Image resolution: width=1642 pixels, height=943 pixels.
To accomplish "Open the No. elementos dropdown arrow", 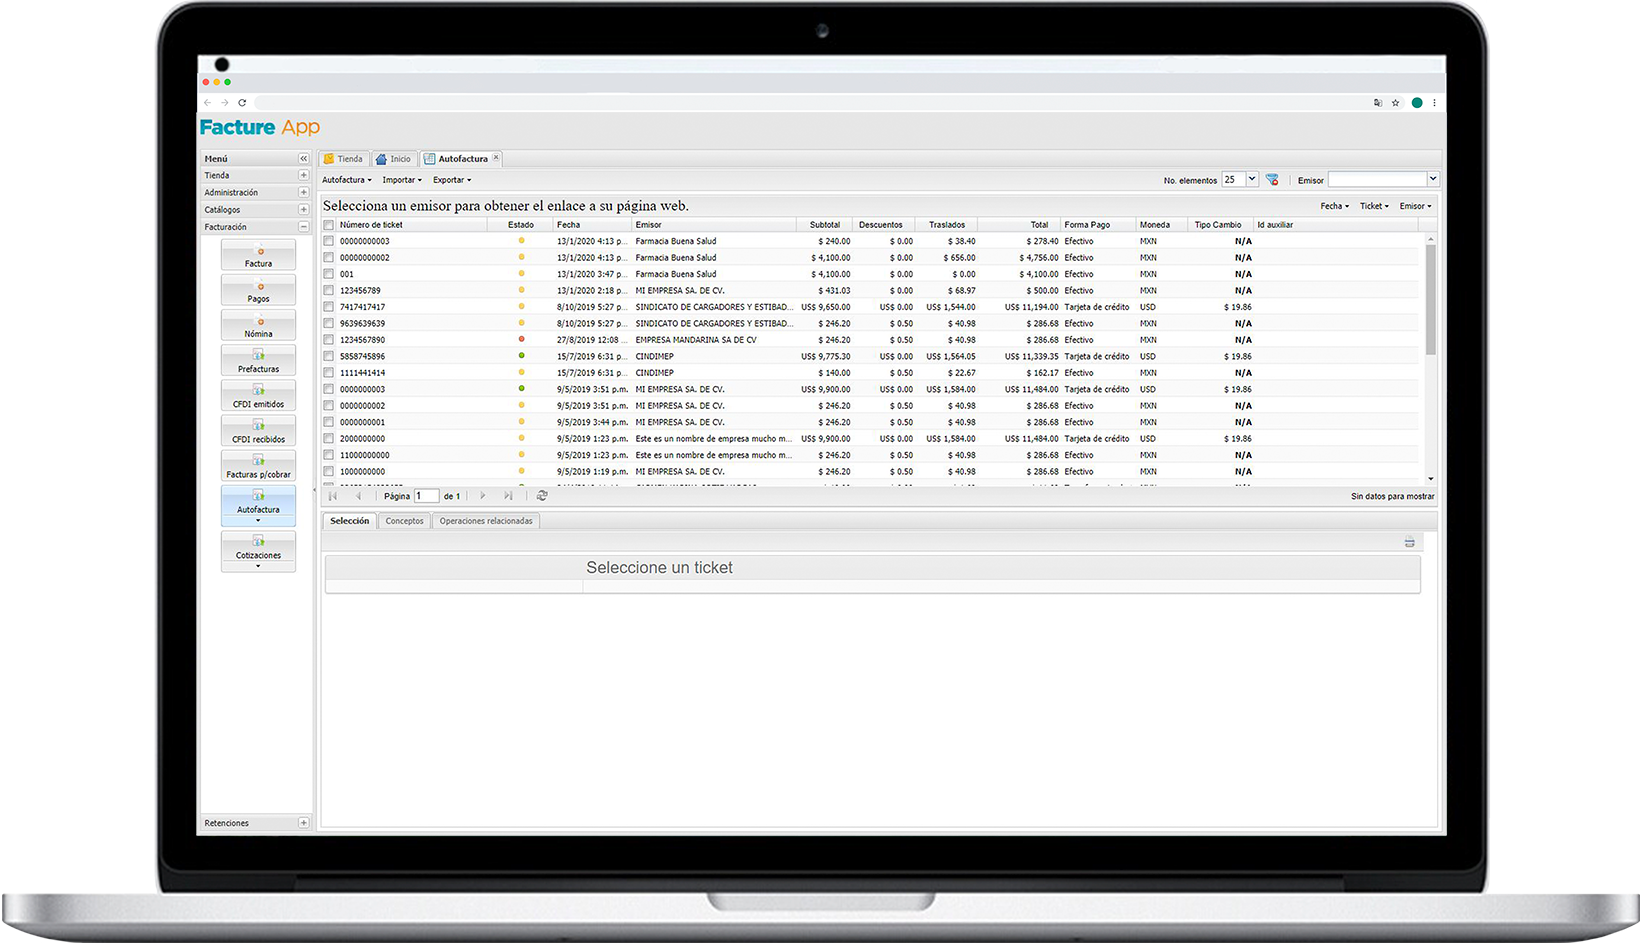I will (1251, 180).
